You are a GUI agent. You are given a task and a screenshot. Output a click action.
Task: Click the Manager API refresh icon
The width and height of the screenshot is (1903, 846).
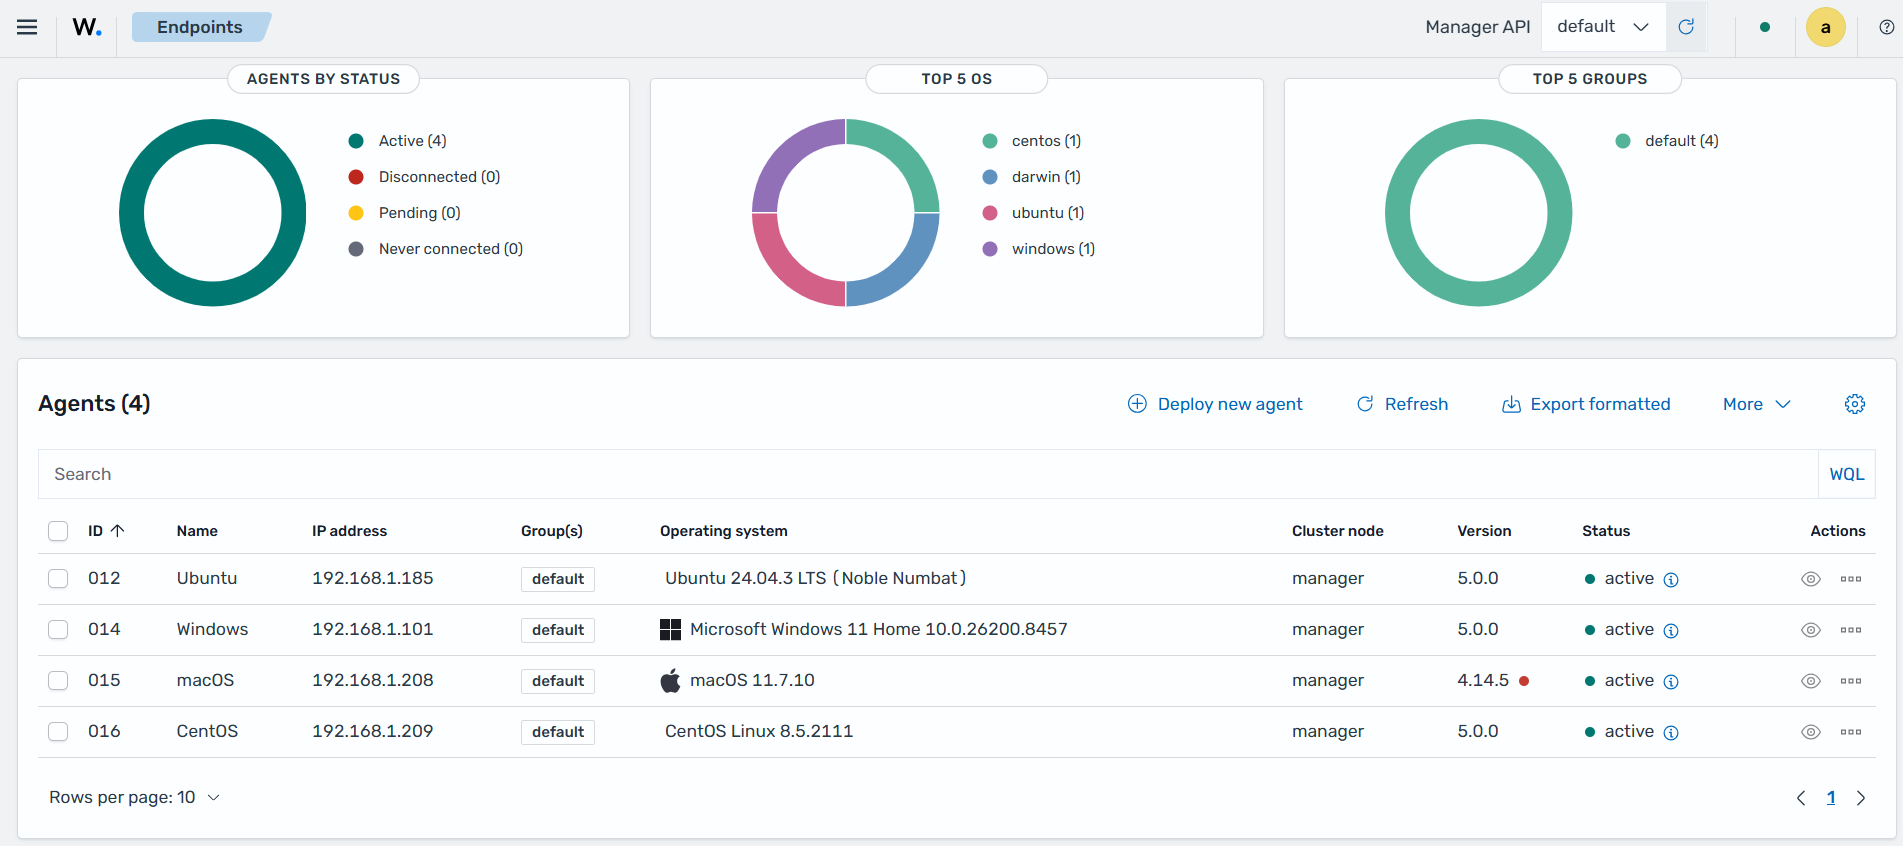[1686, 27]
